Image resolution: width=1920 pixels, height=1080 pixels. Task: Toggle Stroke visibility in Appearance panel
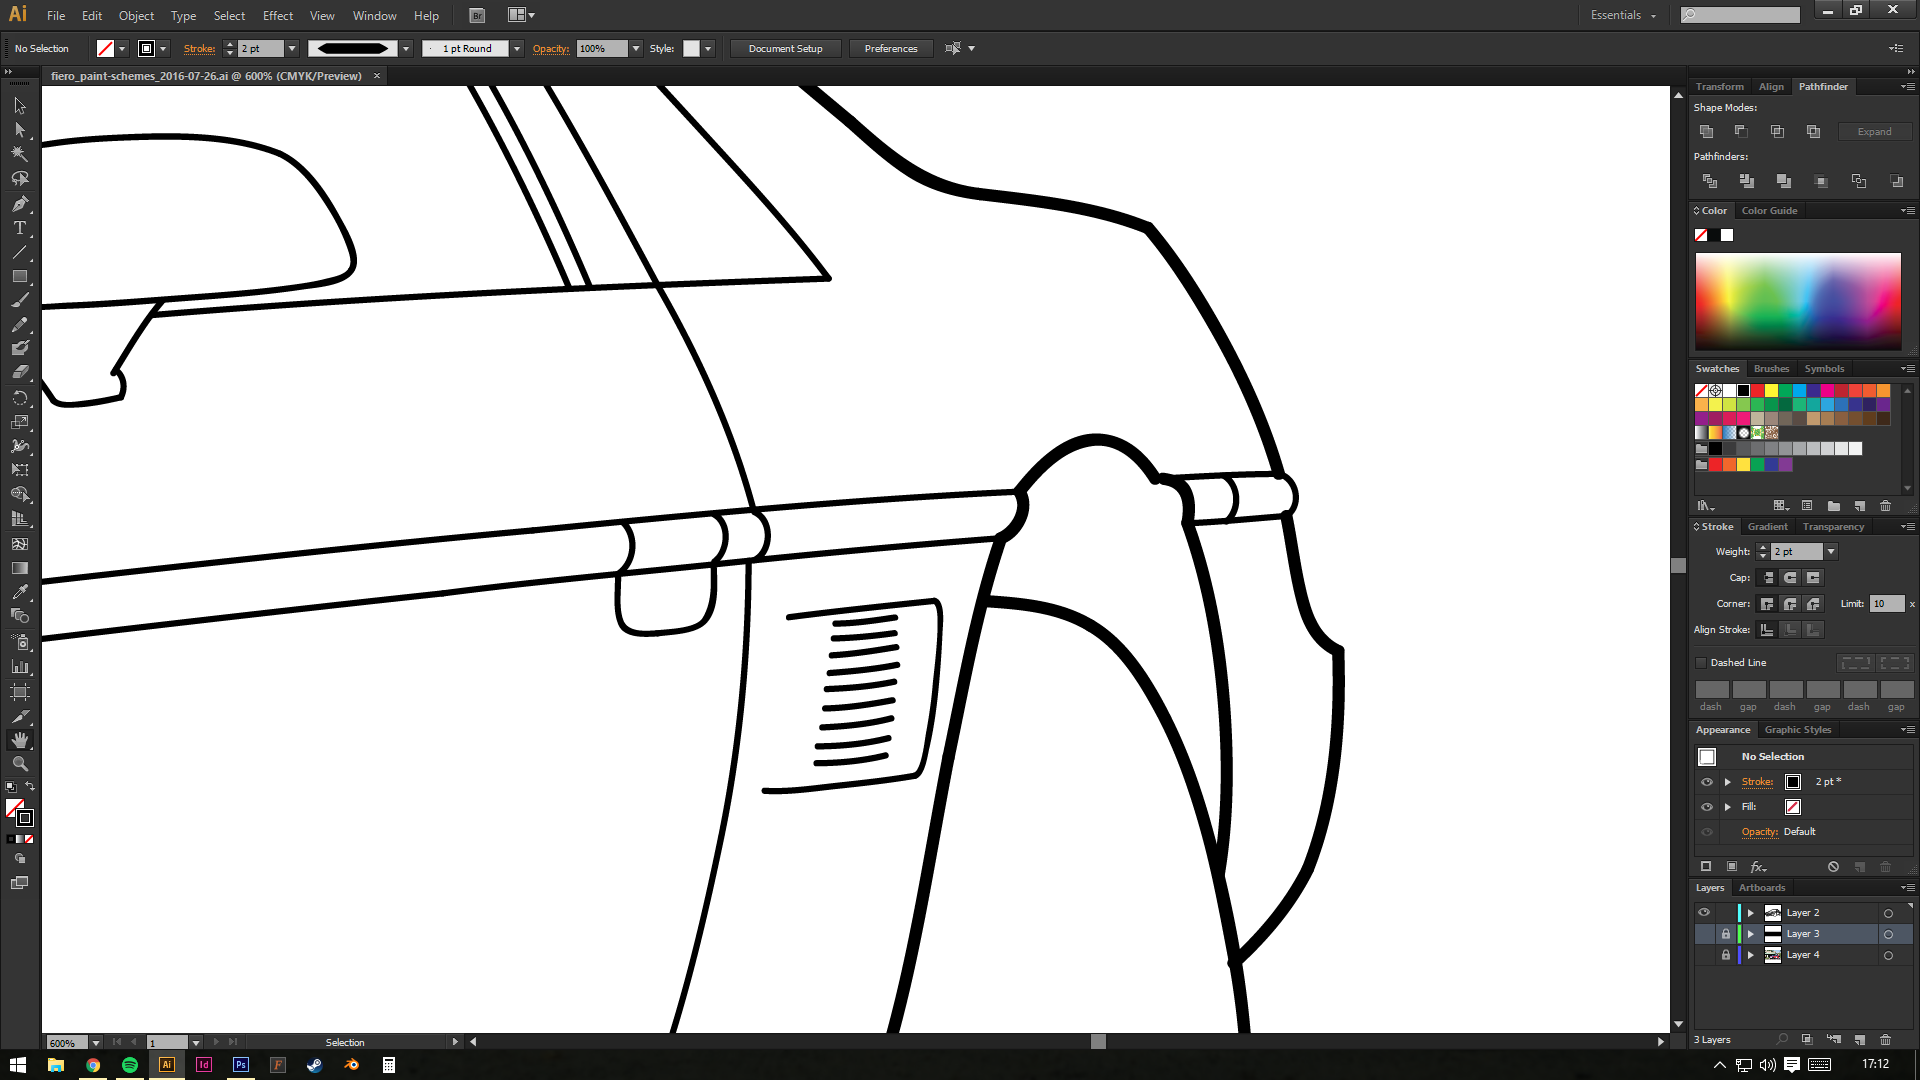click(x=1707, y=782)
